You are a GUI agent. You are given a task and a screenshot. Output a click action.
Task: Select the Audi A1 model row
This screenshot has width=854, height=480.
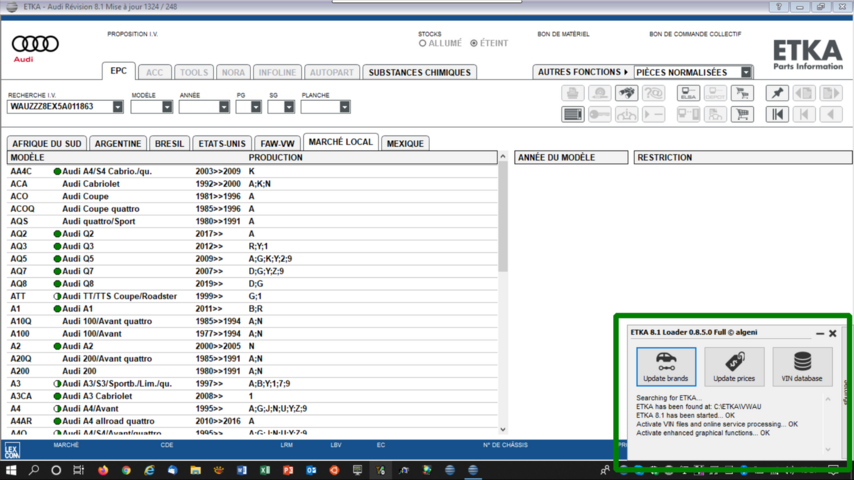[252, 309]
